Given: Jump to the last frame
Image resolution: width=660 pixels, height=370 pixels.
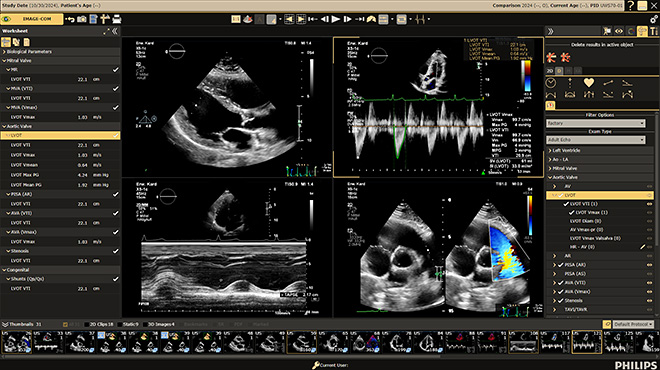Looking at the screenshot, I should (359, 19).
